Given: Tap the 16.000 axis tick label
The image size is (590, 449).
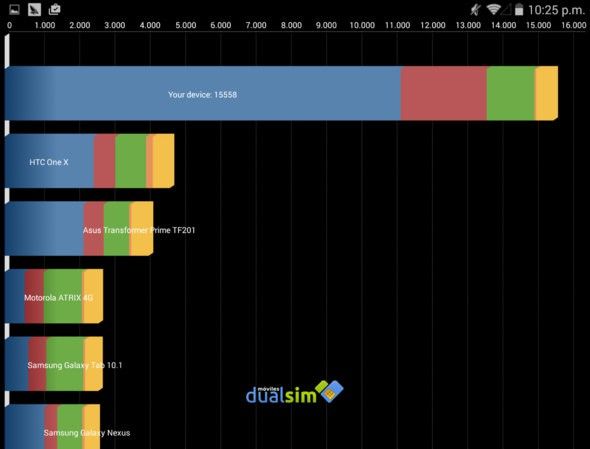Looking at the screenshot, I should (573, 25).
